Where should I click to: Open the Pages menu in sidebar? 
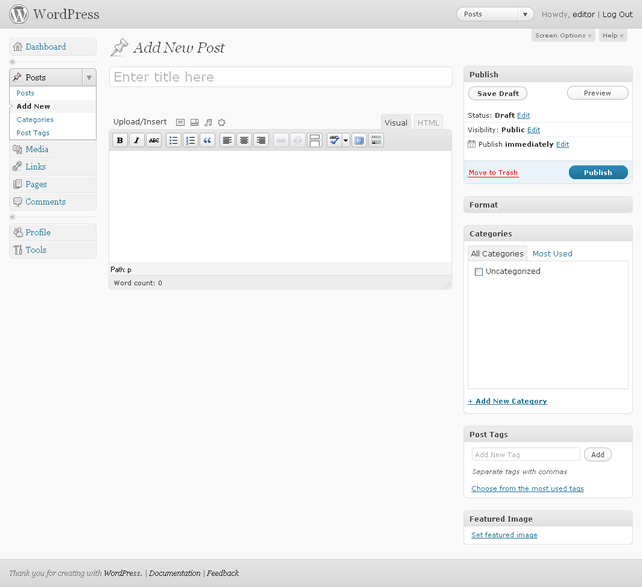(x=53, y=184)
